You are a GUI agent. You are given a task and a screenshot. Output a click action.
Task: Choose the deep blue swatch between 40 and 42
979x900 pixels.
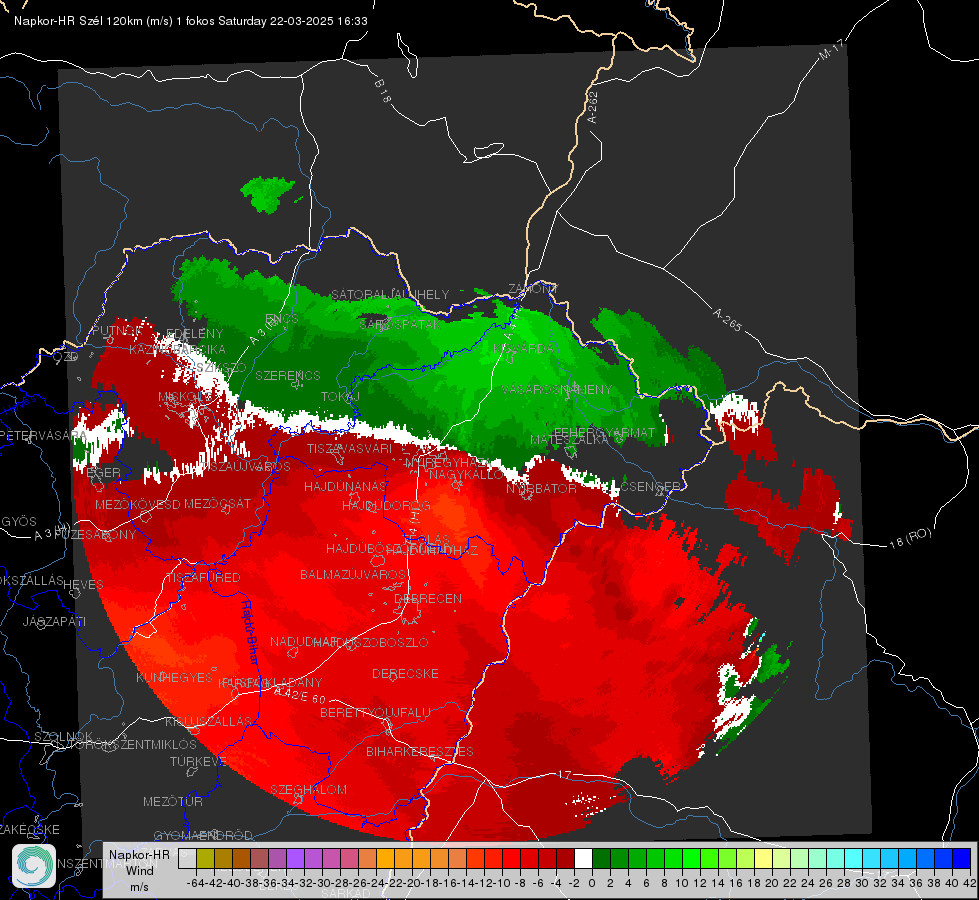tap(962, 858)
